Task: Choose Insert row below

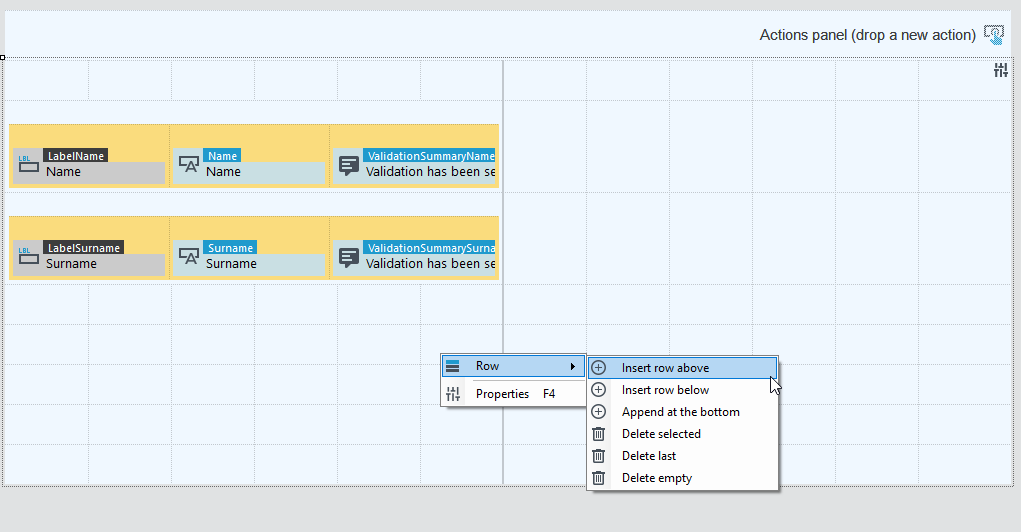Action: (x=682, y=390)
